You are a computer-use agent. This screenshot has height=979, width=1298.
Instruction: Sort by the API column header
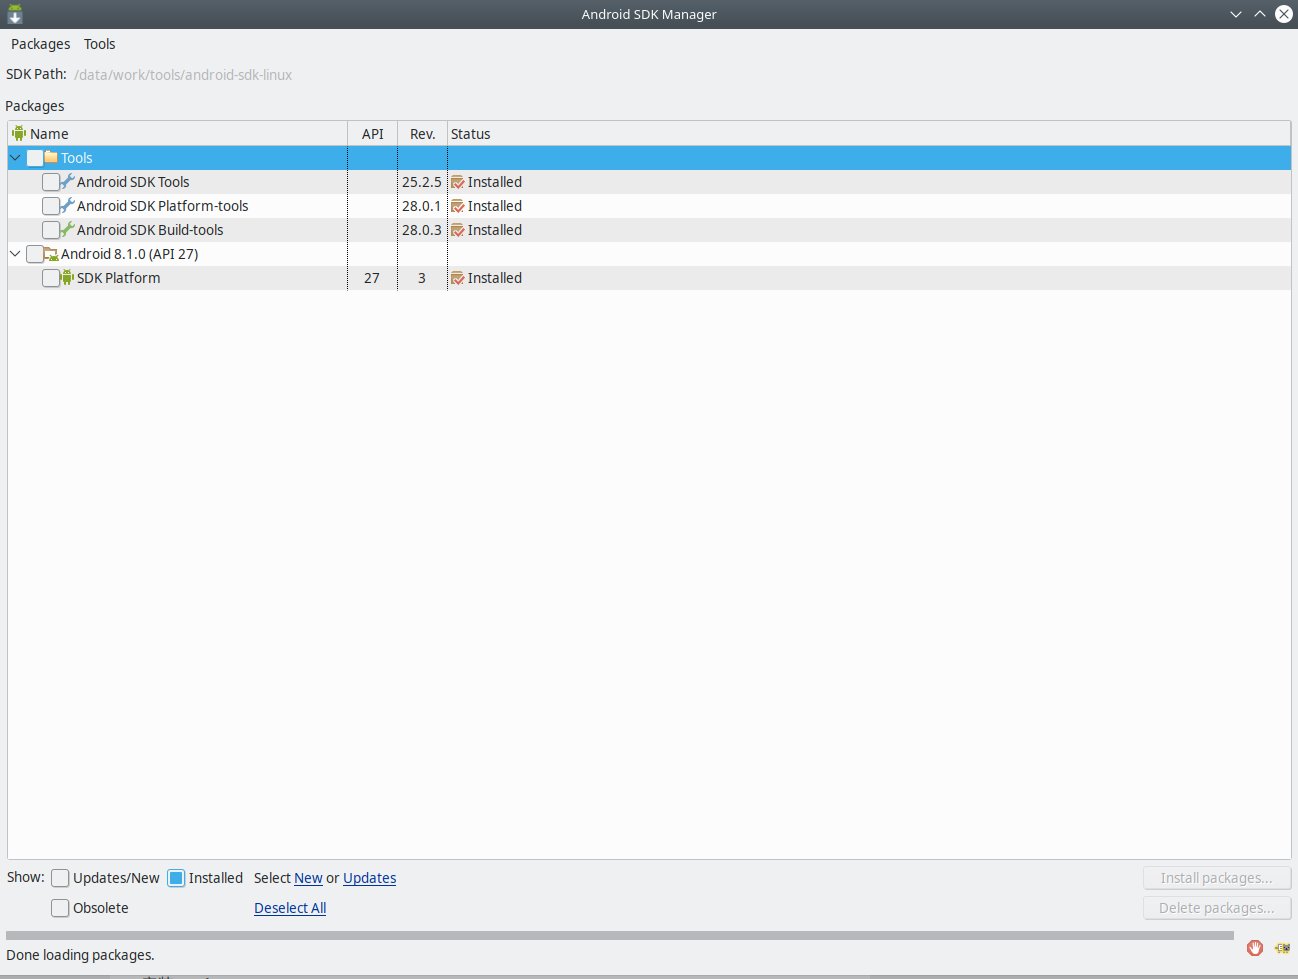tap(373, 134)
